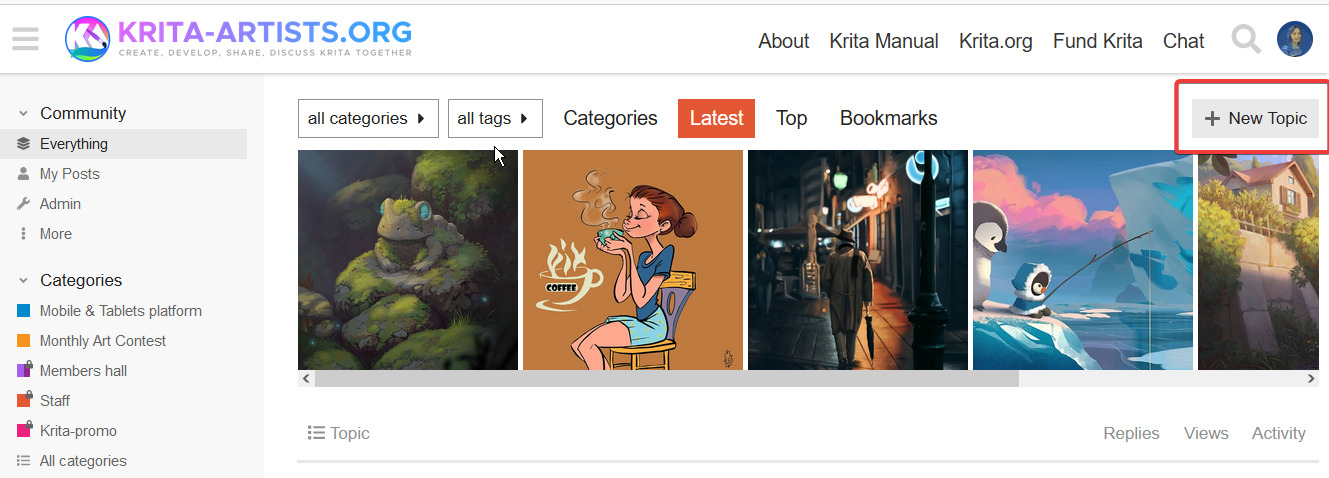Open the hamburger sidebar menu
Viewport: 1329px width, 478px height.
25,39
